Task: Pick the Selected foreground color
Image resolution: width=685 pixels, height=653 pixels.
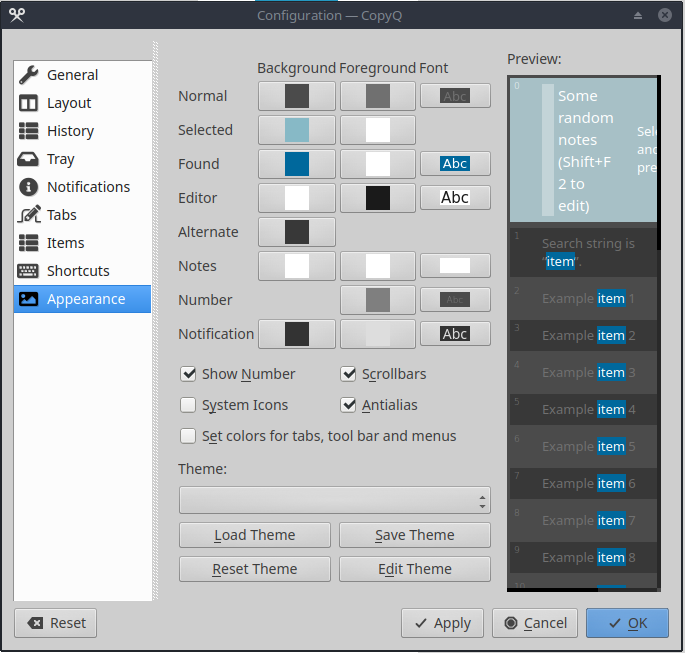Action: 377,130
